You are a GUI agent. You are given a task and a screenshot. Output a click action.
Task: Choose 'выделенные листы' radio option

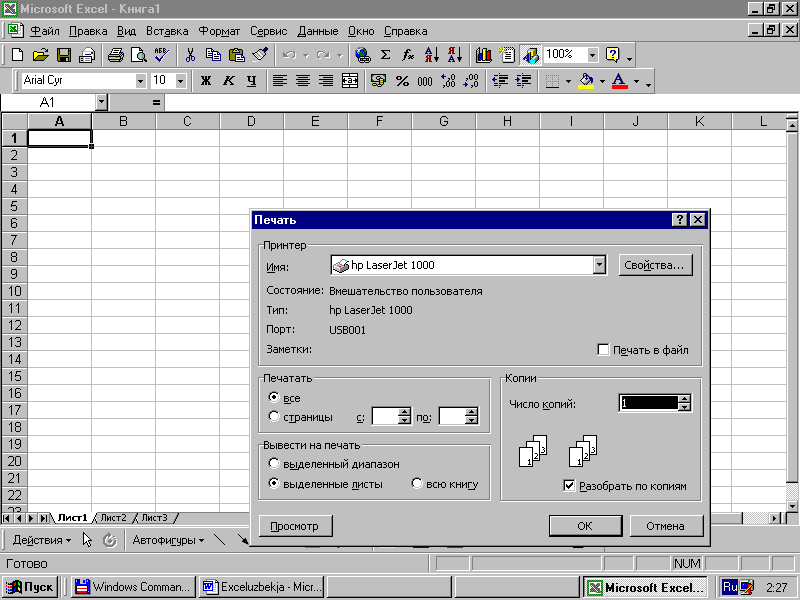click(274, 483)
